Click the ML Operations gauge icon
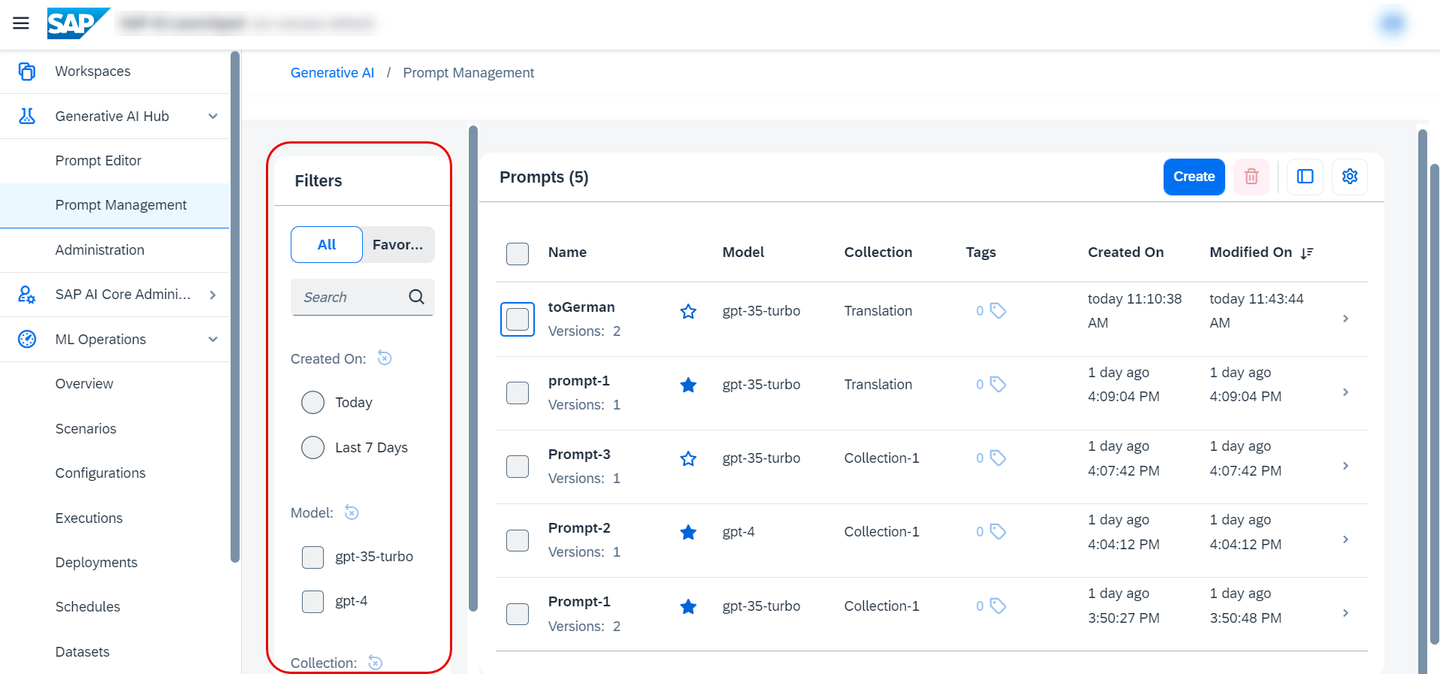This screenshot has height=674, width=1440. click(x=27, y=339)
